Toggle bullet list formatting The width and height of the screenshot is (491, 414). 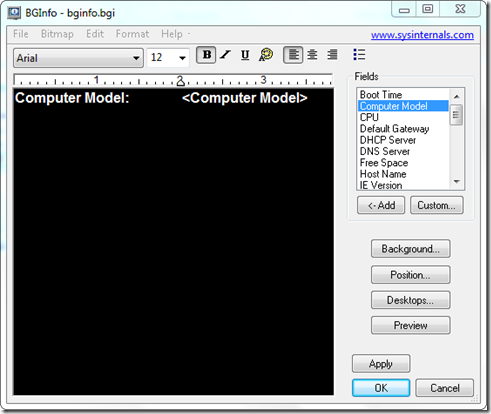359,55
